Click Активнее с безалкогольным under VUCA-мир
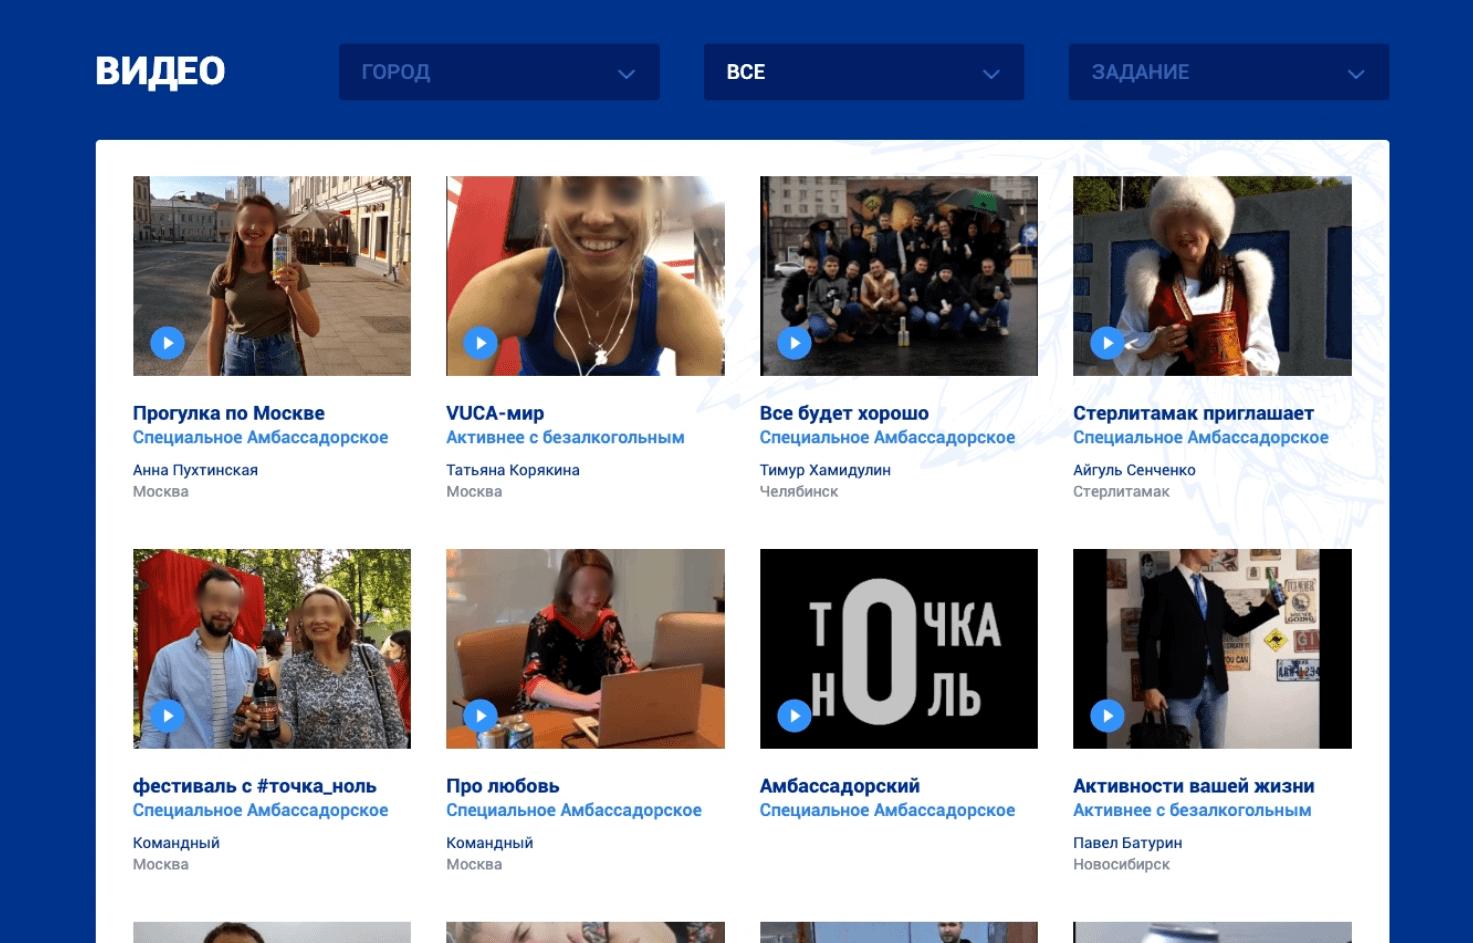This screenshot has height=943, width=1473. click(x=565, y=437)
